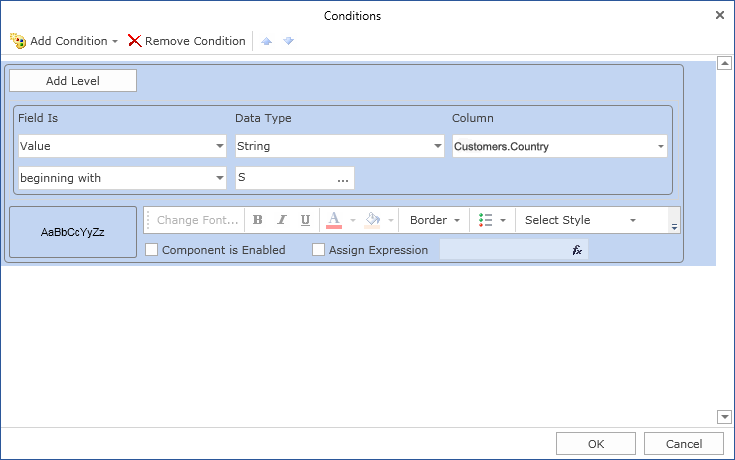Image resolution: width=735 pixels, height=460 pixels.
Task: Move condition up with up arrow
Action: pyautogui.click(x=267, y=41)
